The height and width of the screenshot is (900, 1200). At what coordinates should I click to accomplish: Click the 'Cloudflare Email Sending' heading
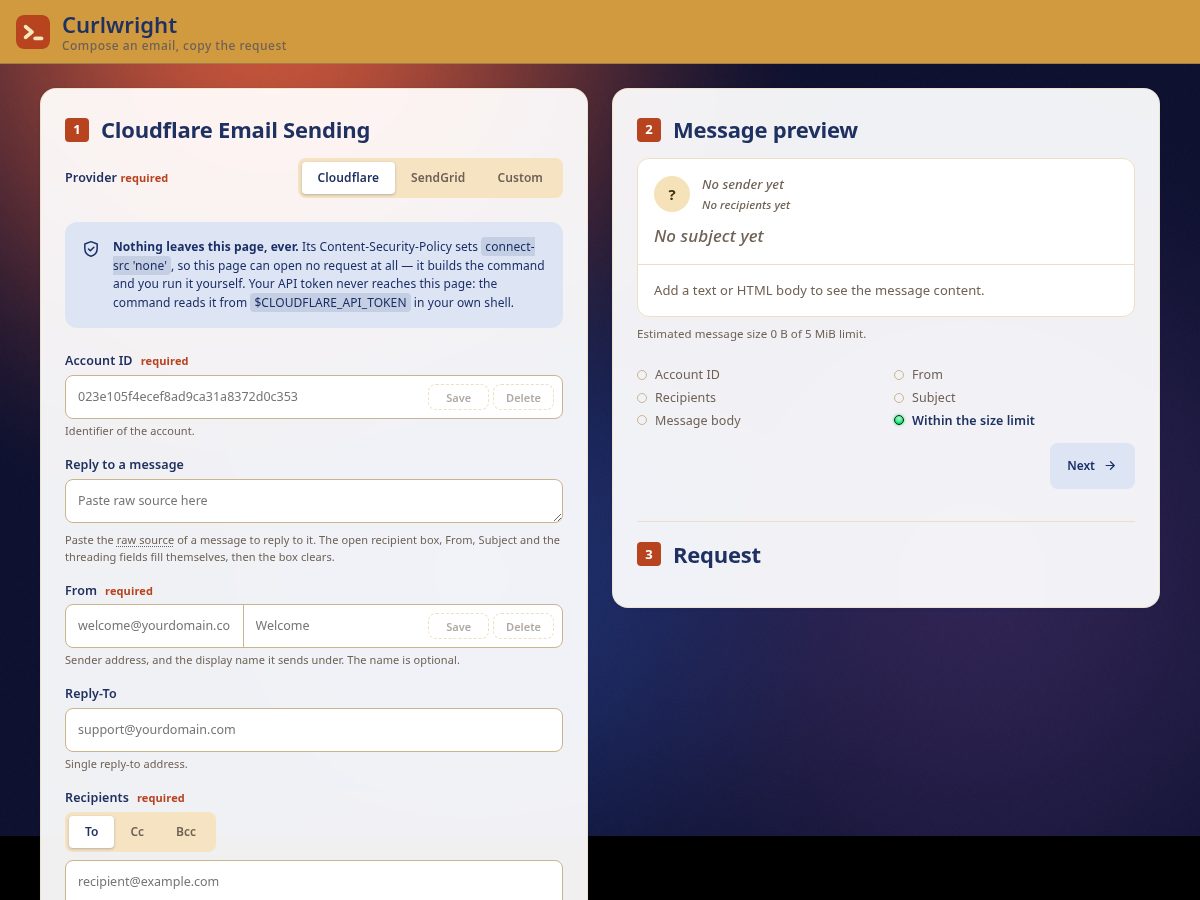coord(235,131)
